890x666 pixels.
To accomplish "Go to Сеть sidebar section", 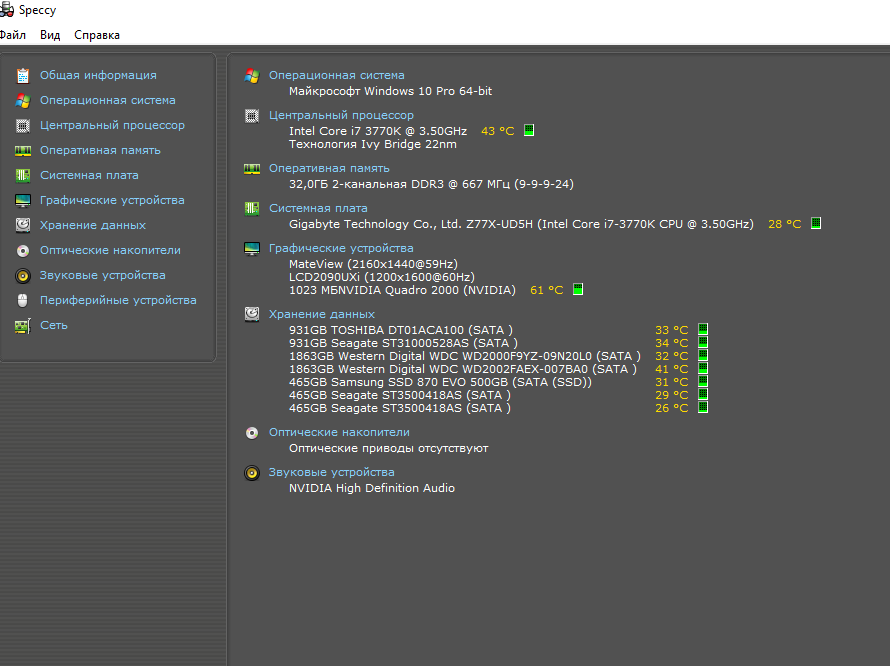I will point(54,325).
